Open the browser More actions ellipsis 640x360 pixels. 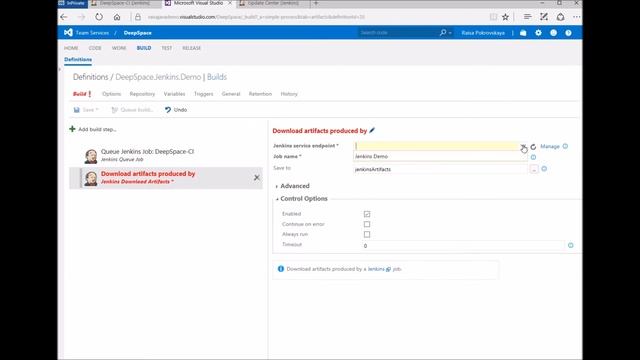tap(576, 17)
